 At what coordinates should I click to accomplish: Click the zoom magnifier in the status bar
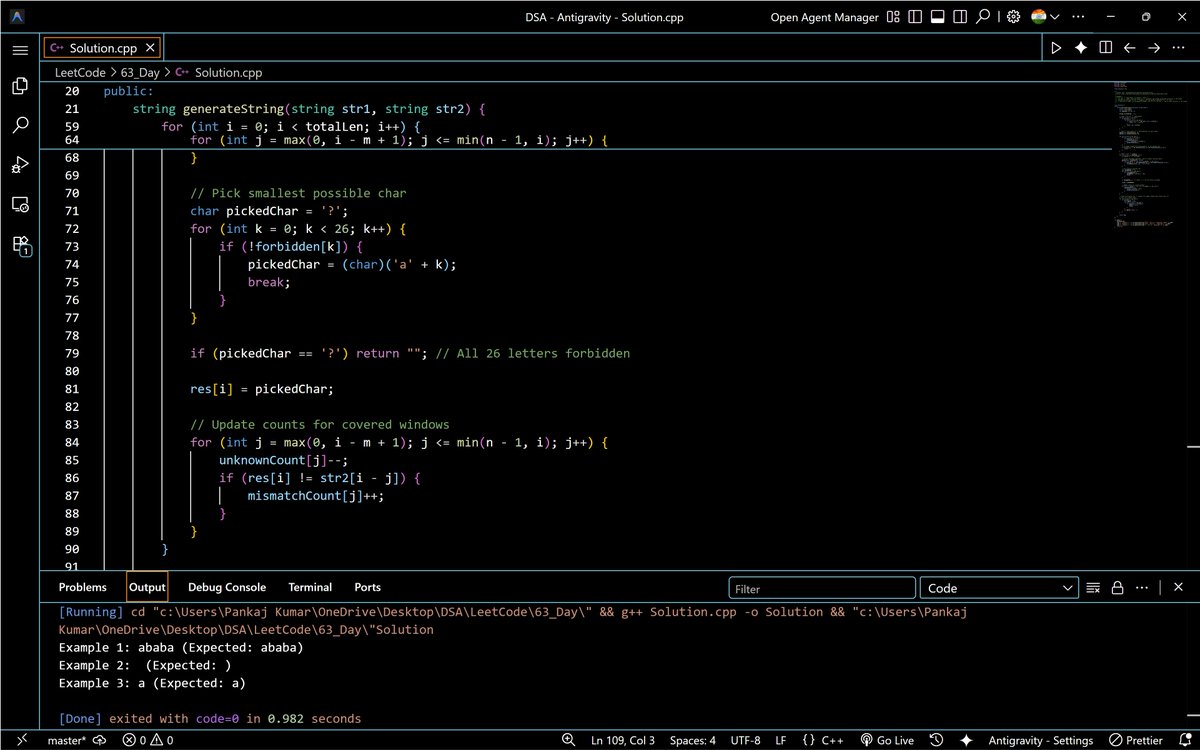[568, 741]
